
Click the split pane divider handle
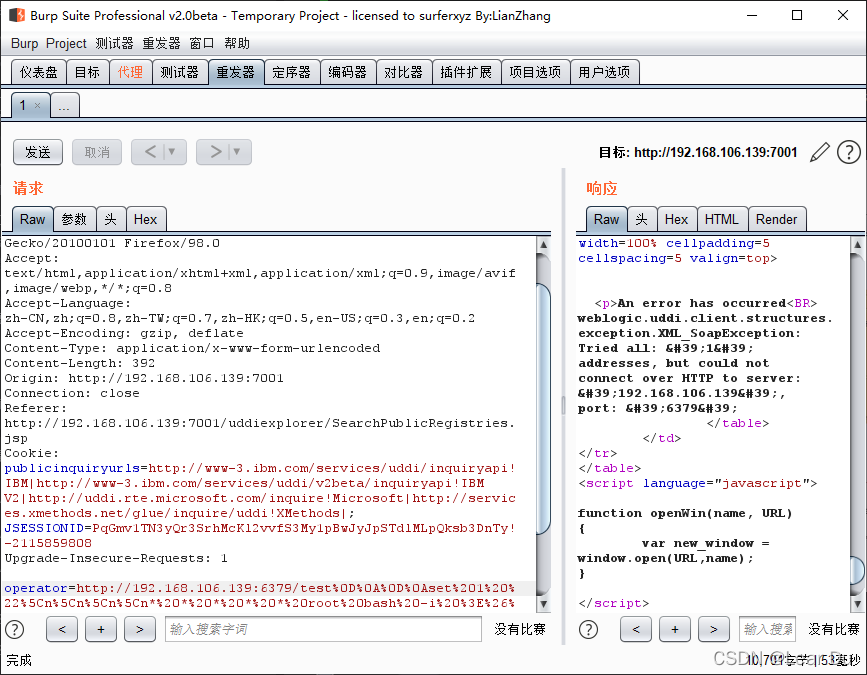[563, 405]
